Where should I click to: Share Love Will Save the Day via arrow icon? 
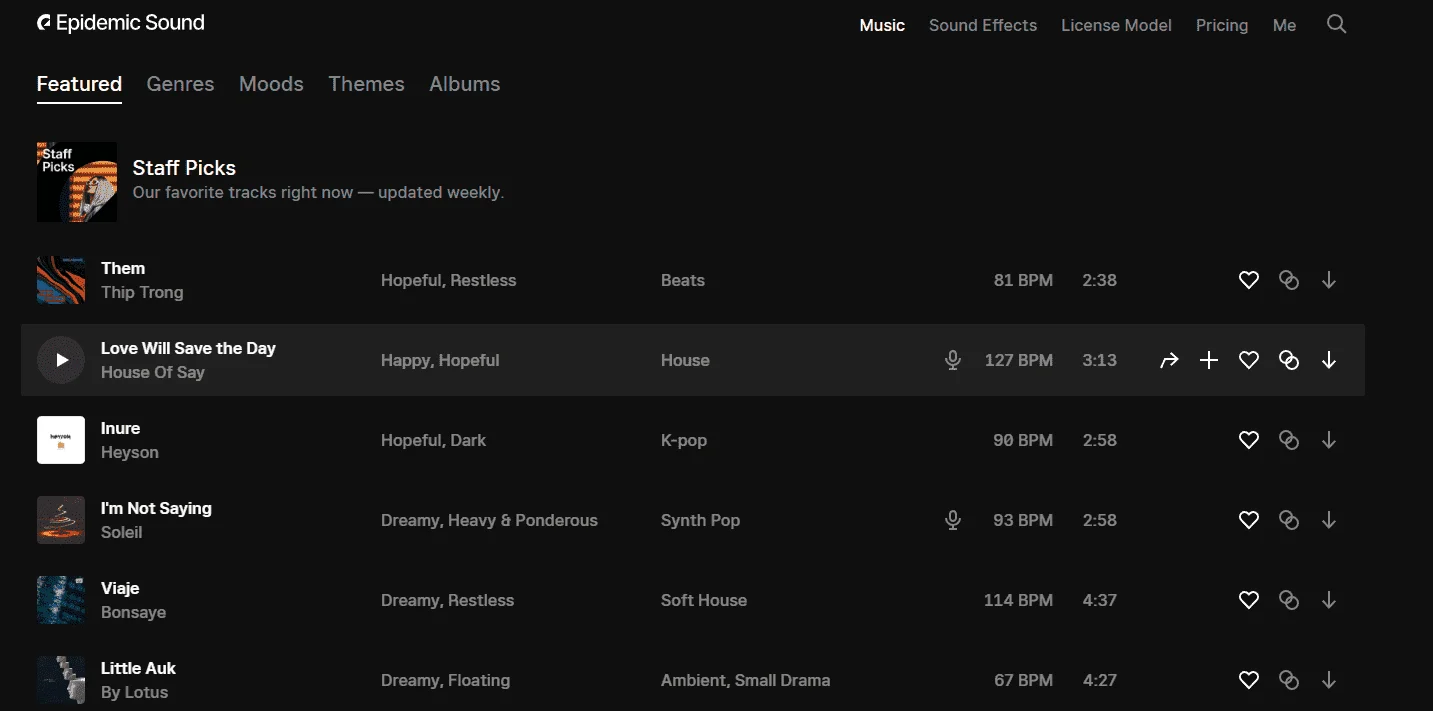coord(1169,361)
